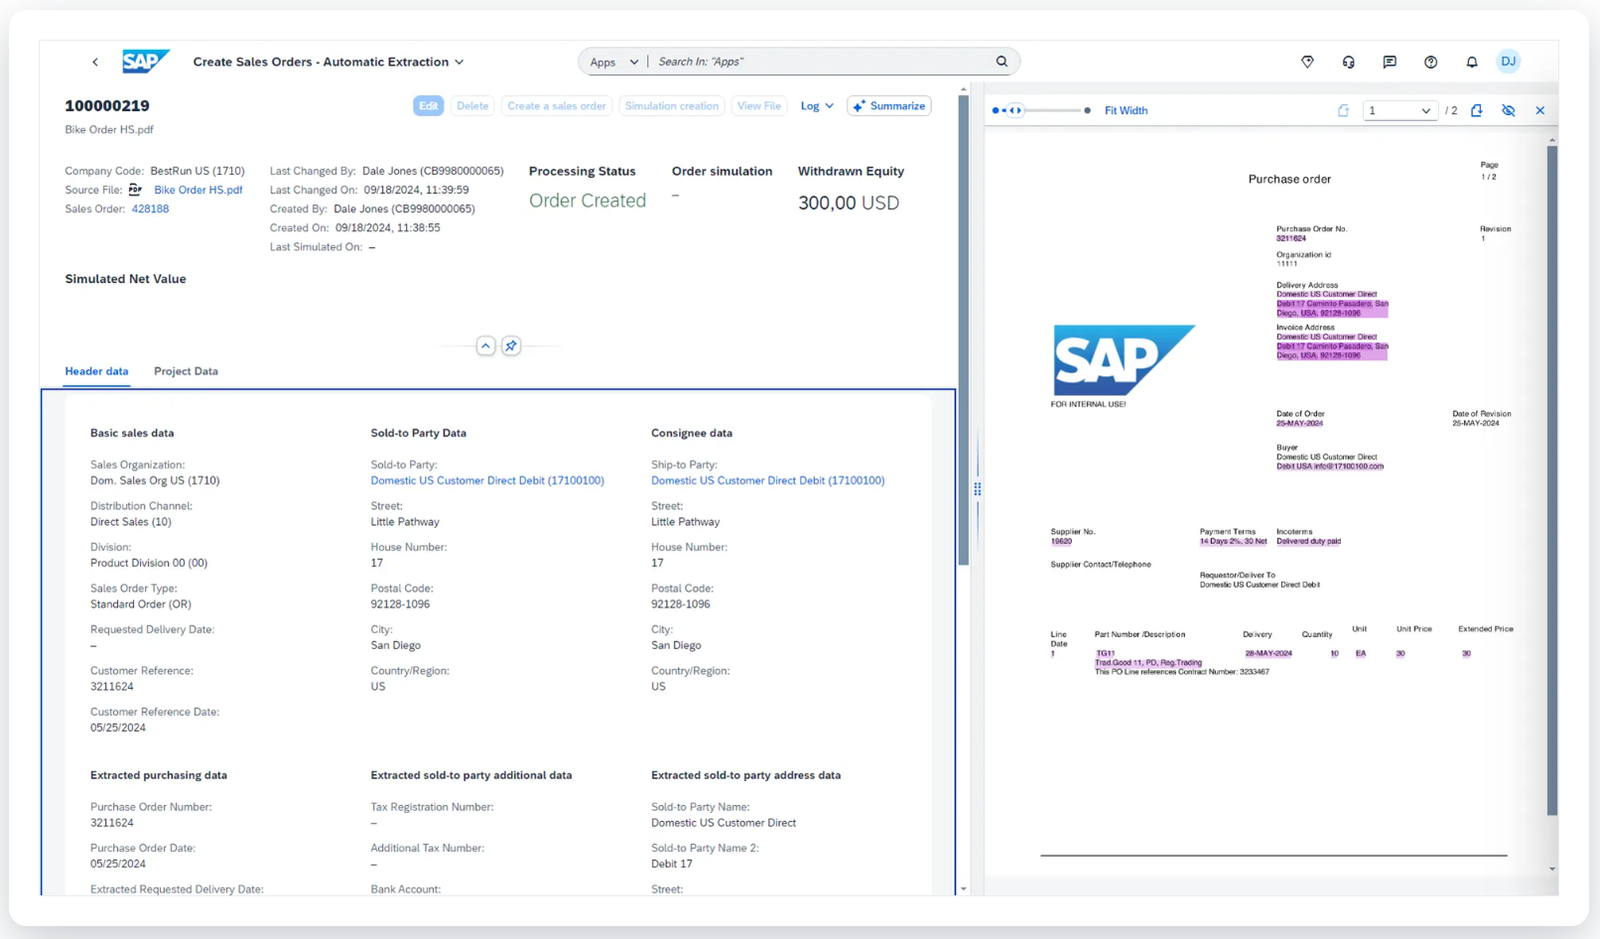
Task: Go to next page in PDF viewer
Action: (1476, 111)
